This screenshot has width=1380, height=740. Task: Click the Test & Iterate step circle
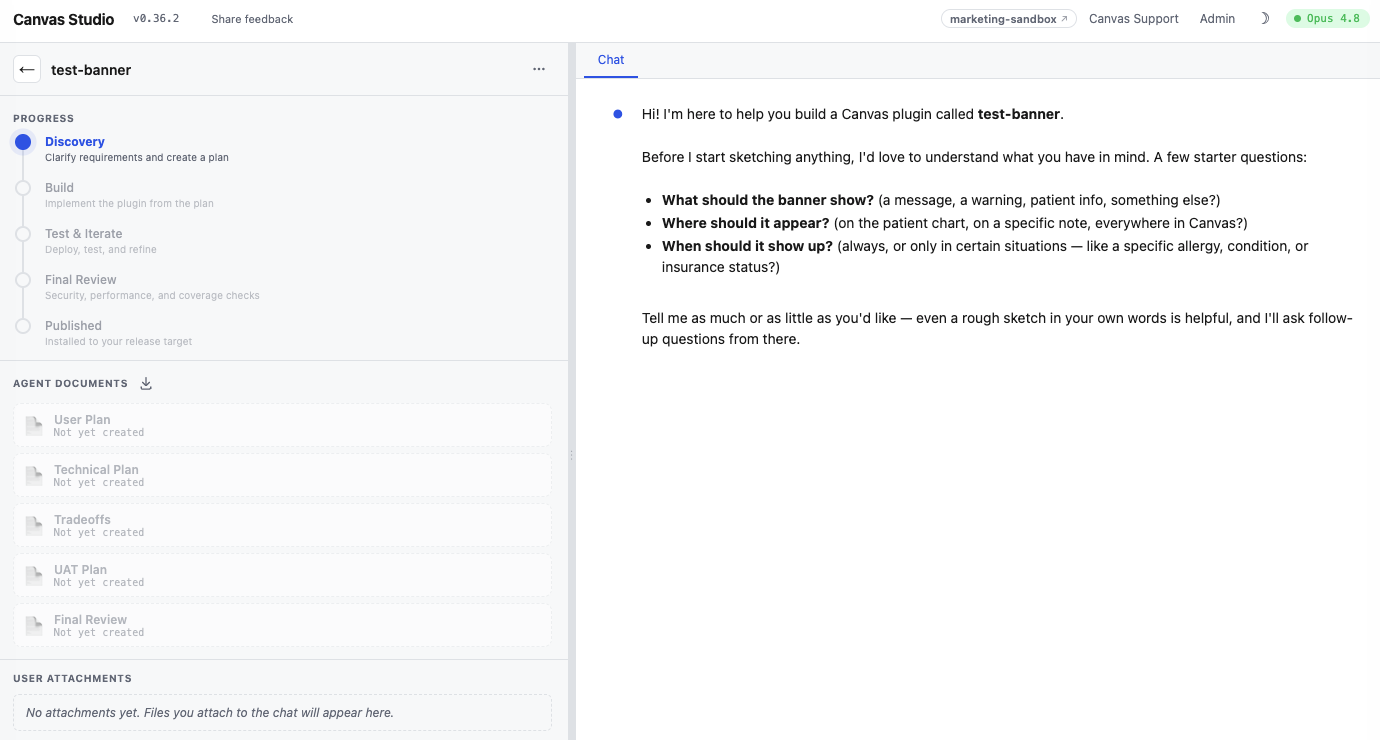[23, 234]
